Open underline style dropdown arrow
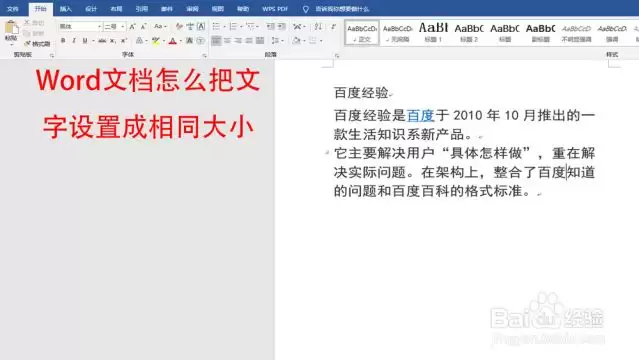The height and width of the screenshot is (360, 639). coord(93,41)
